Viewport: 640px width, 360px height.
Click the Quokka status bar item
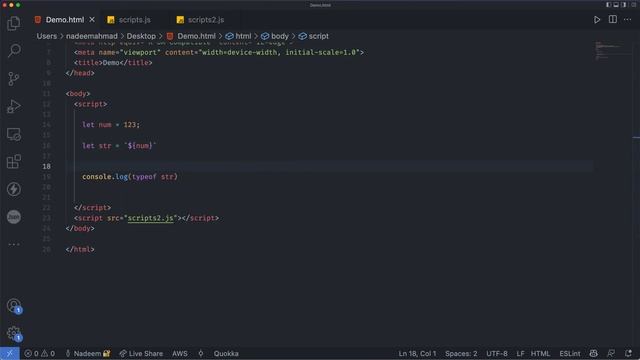(x=226, y=353)
